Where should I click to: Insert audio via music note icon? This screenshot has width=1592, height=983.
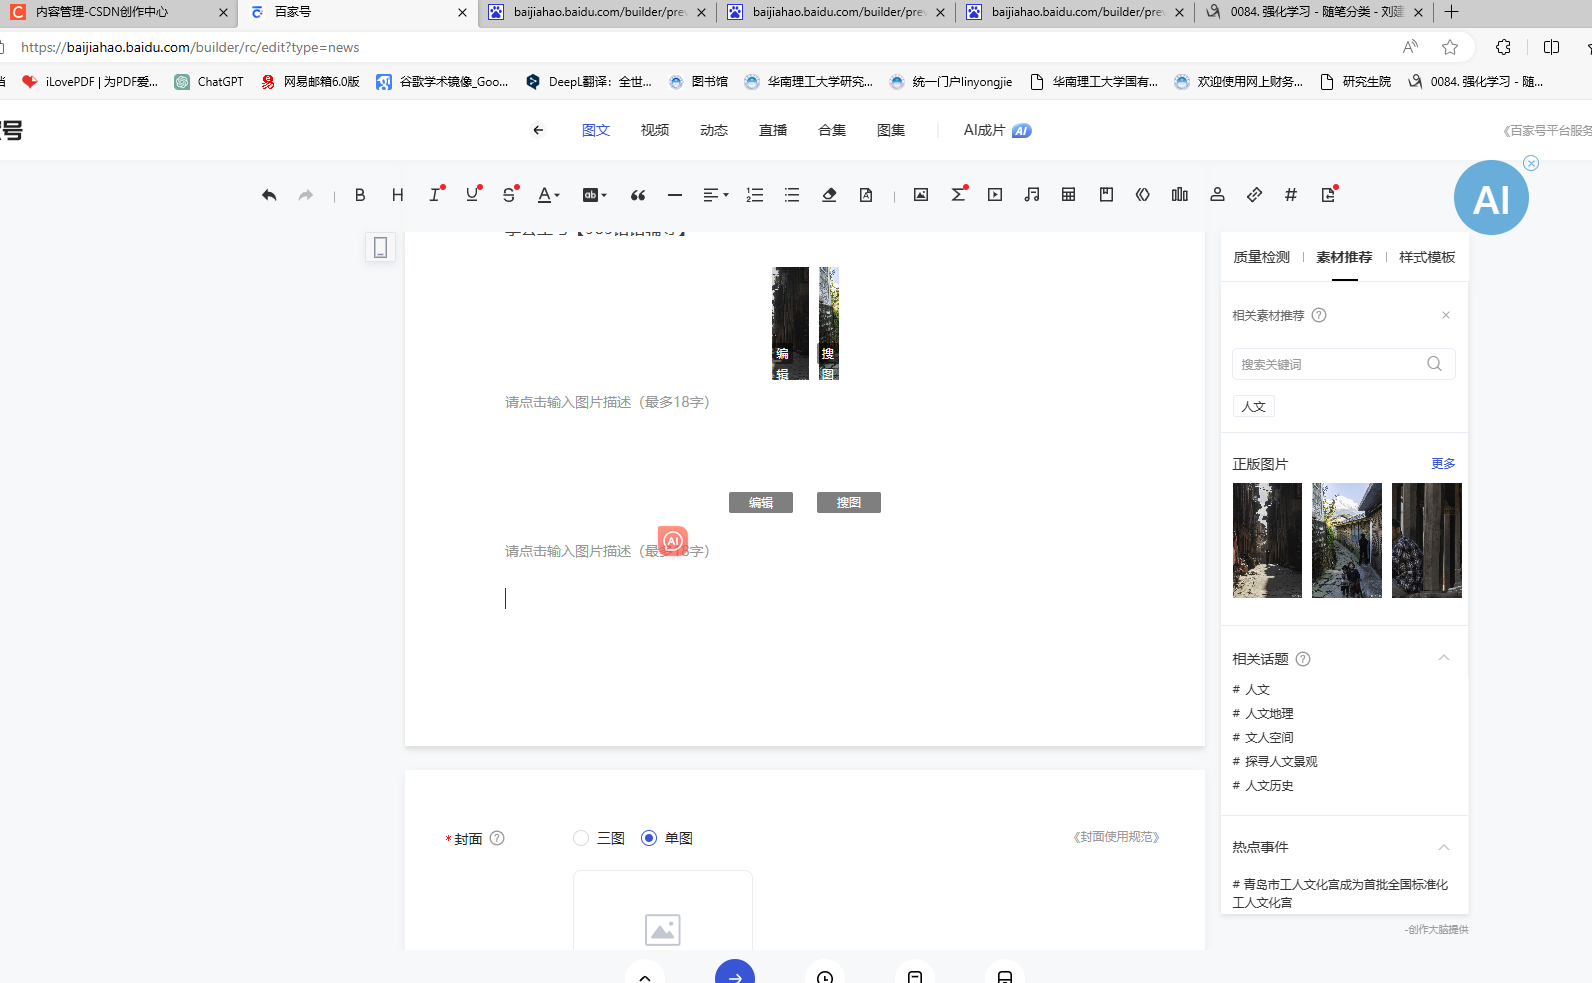pos(1032,195)
